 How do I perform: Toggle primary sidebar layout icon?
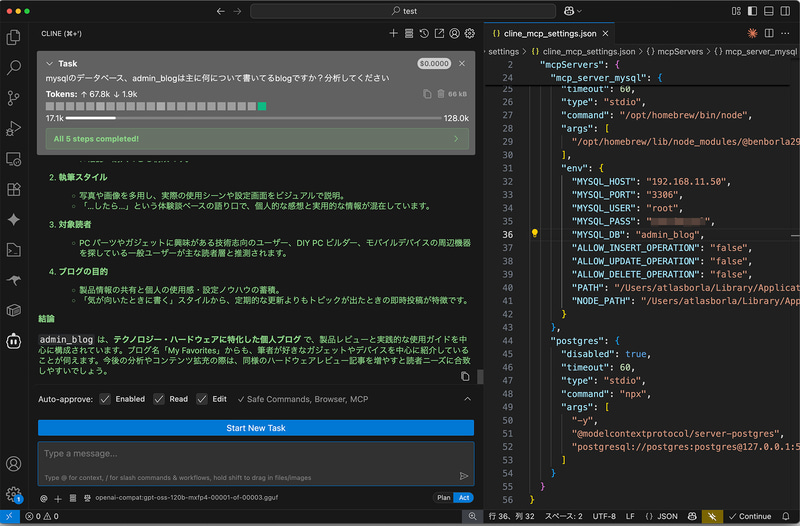pyautogui.click(x=752, y=11)
